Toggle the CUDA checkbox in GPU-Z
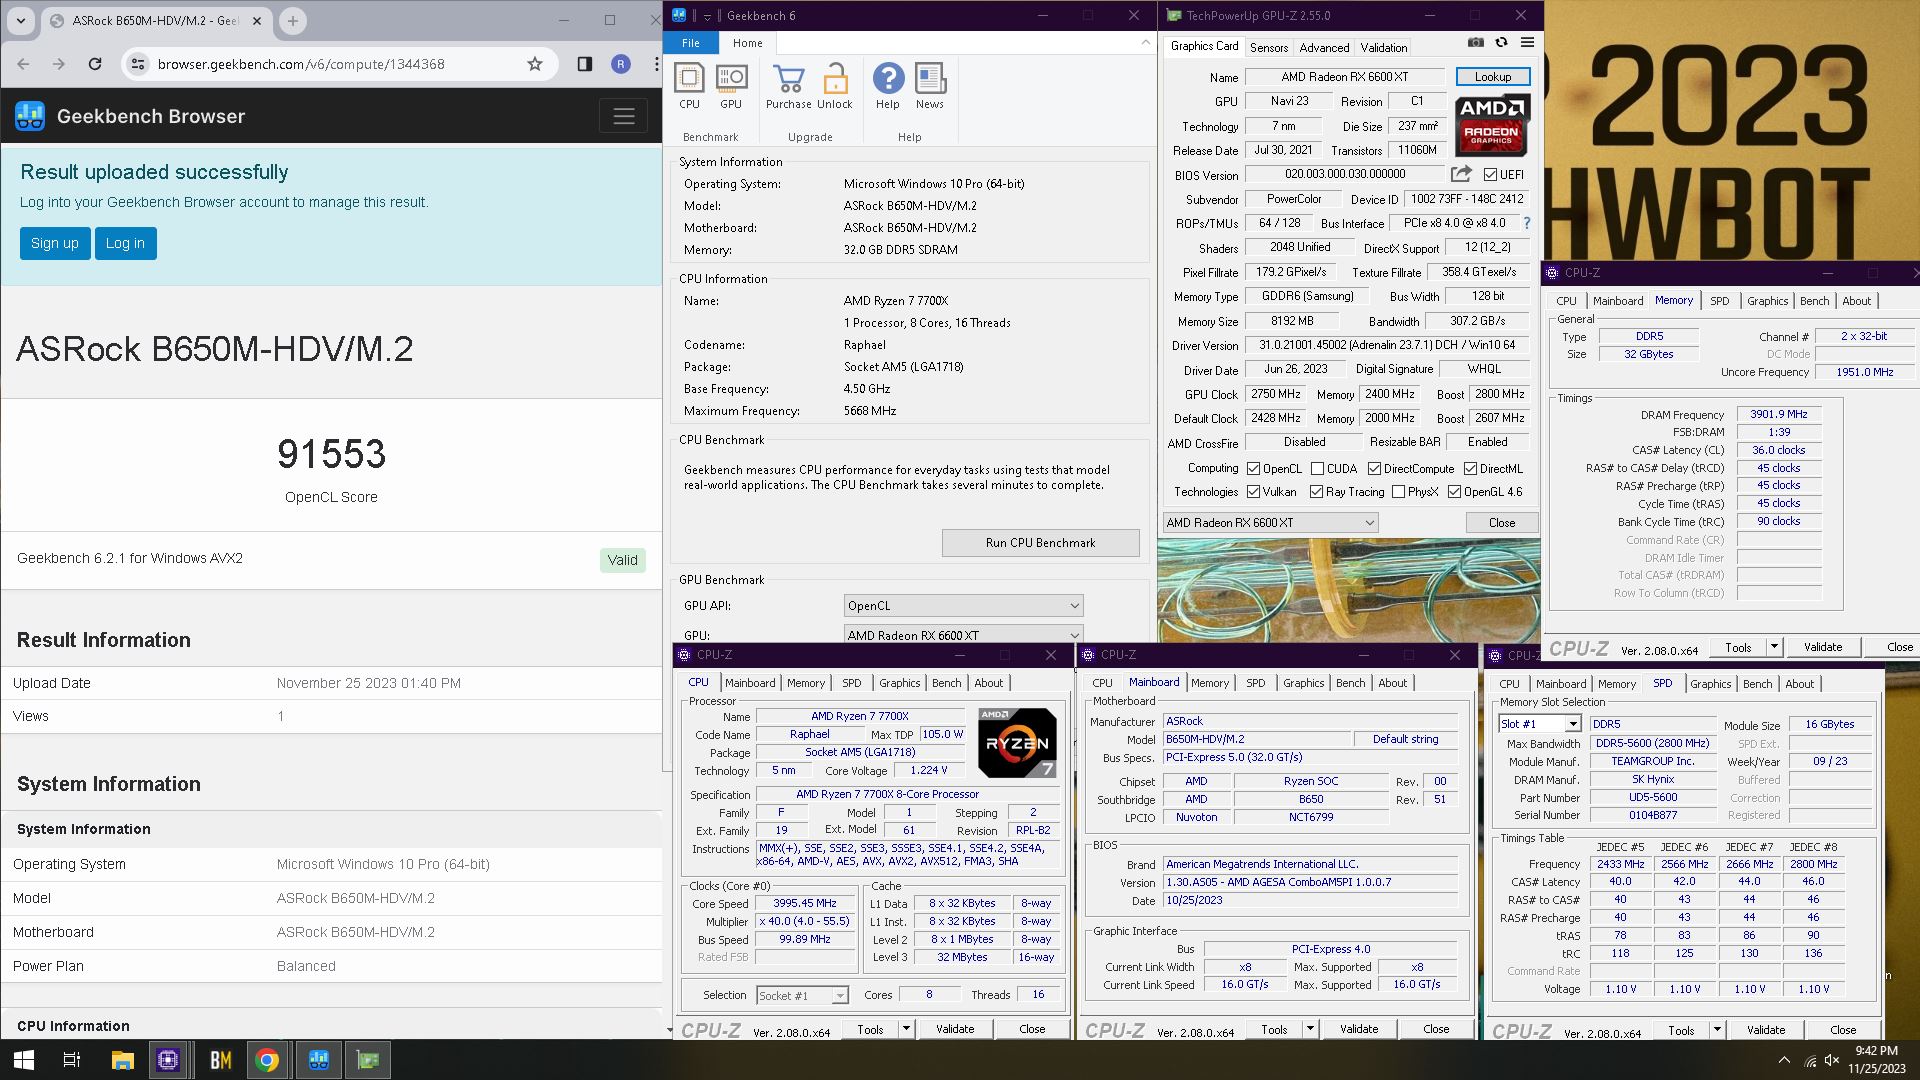Viewport: 1920px width, 1080px height. point(1317,468)
